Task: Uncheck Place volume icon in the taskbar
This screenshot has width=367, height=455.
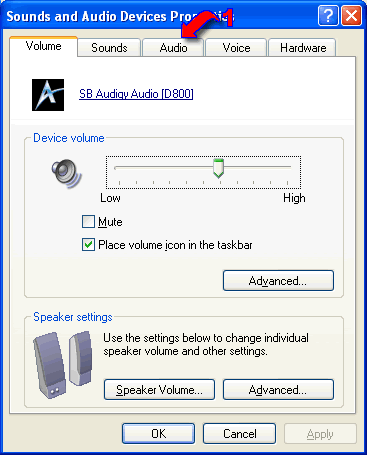Action: 88,245
